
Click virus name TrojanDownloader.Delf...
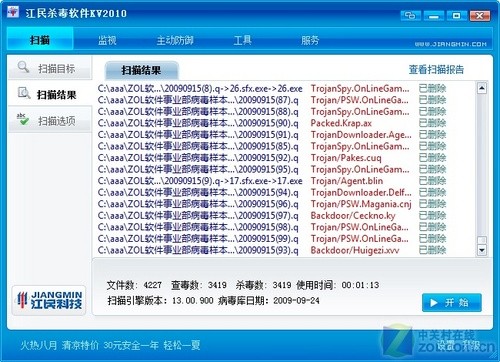coord(361,192)
